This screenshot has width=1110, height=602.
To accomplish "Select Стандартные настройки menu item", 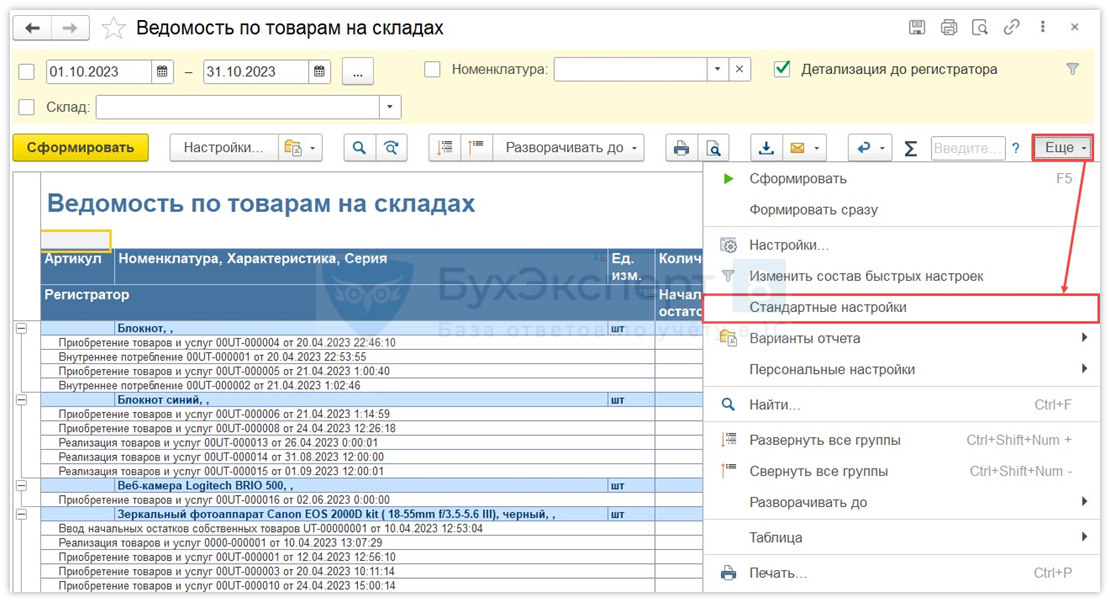I will (x=827, y=307).
